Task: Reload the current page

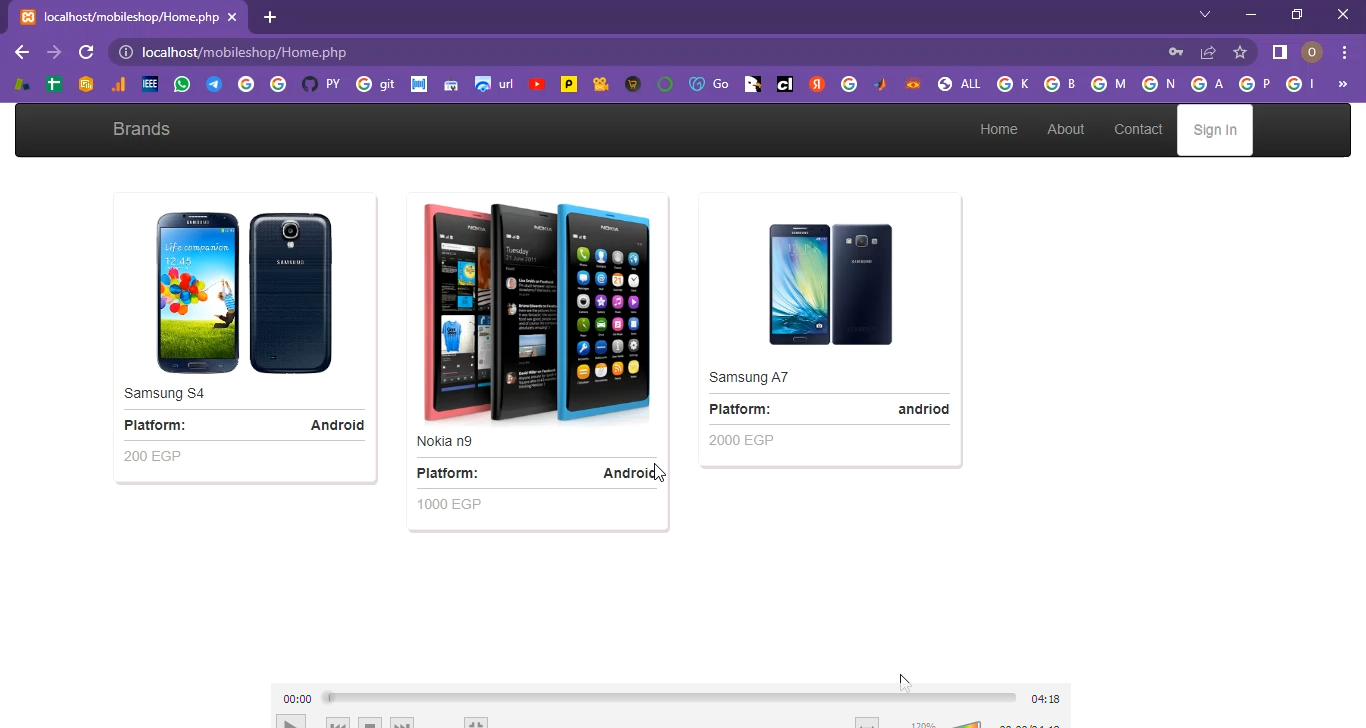Action: [86, 52]
